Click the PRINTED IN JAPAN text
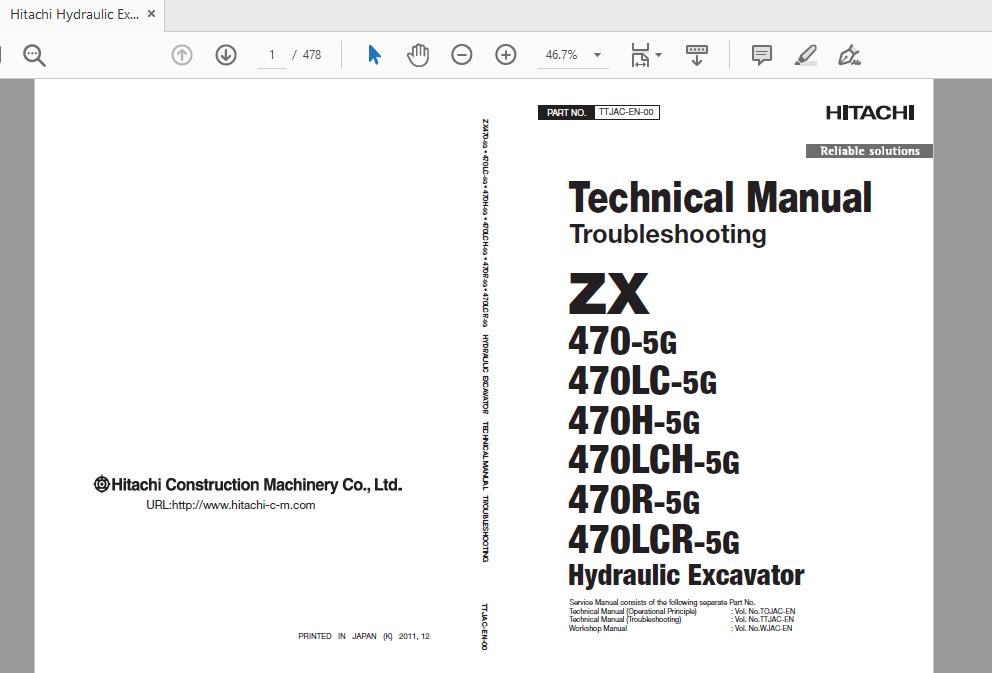Viewport: 992px width, 673px height. [x=364, y=636]
